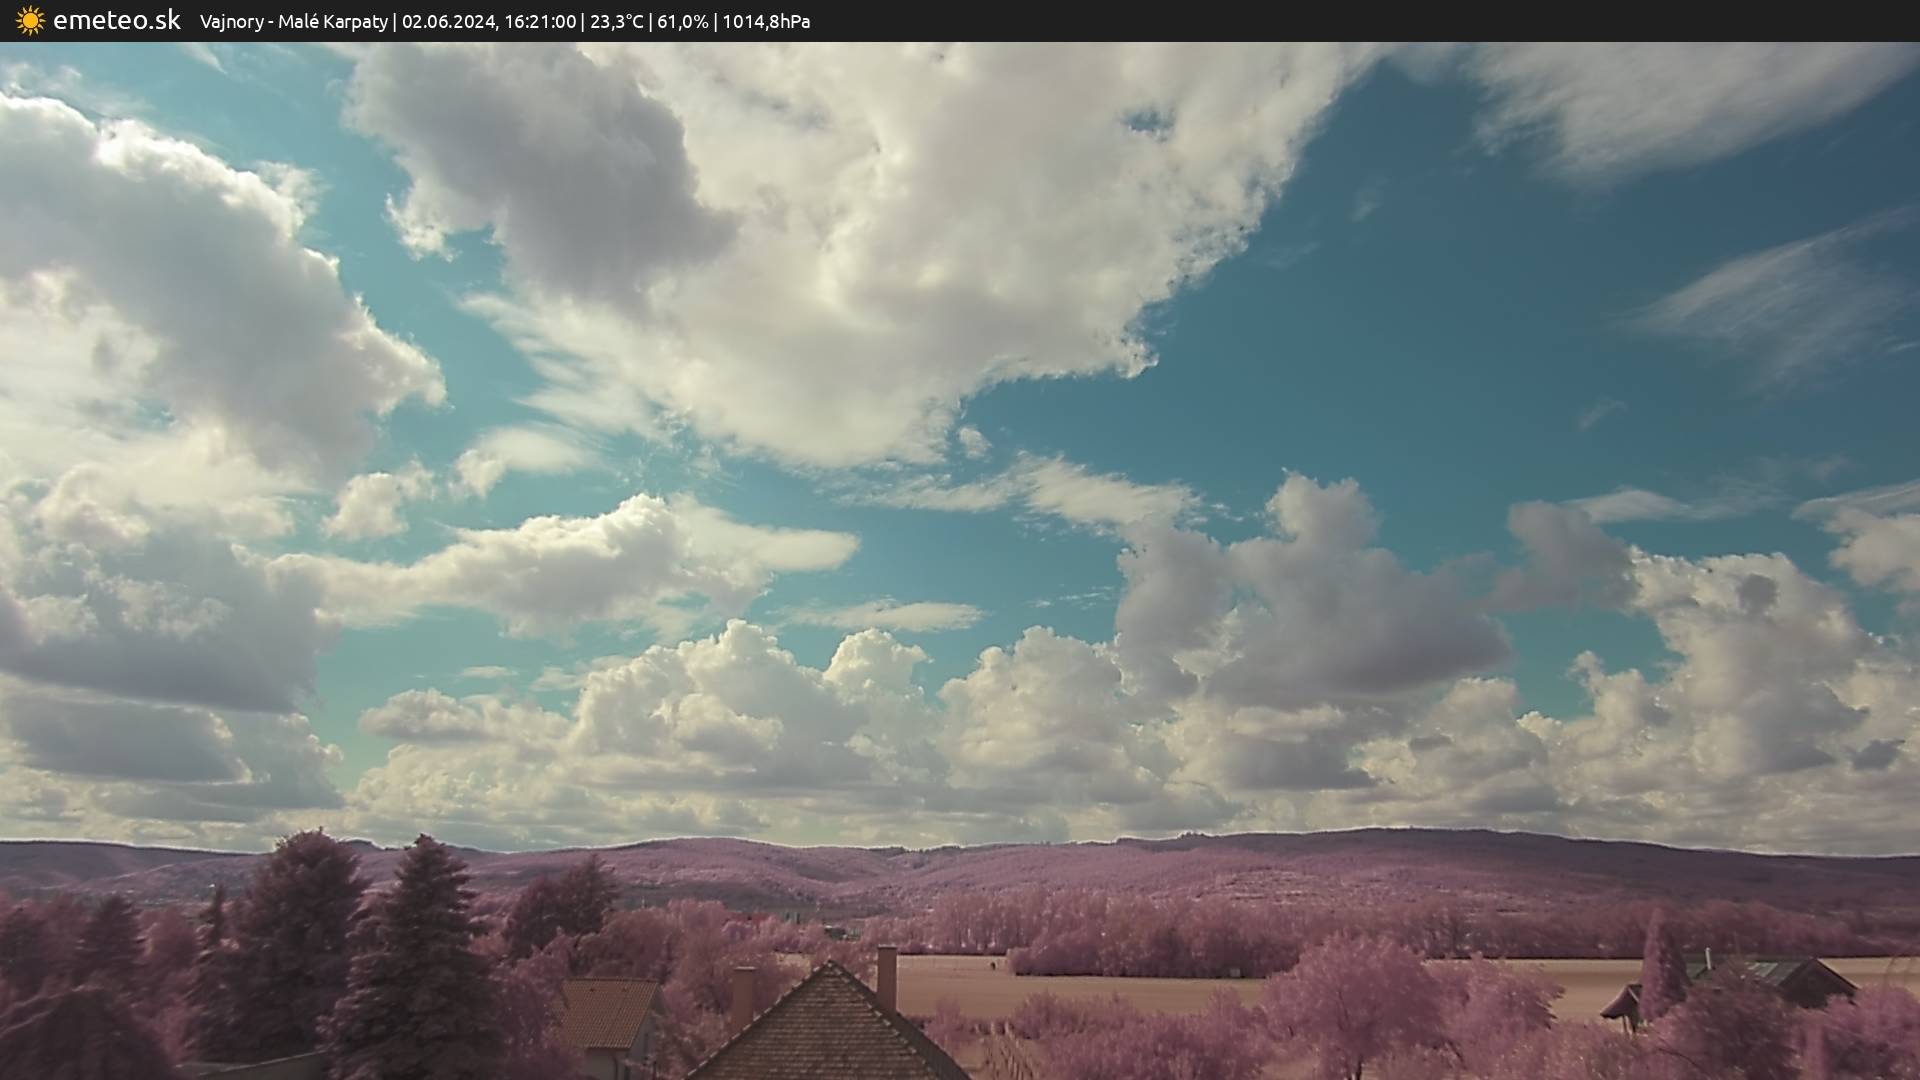The height and width of the screenshot is (1080, 1920).
Task: Click the right chimney on the center roof
Action: (x=886, y=977)
